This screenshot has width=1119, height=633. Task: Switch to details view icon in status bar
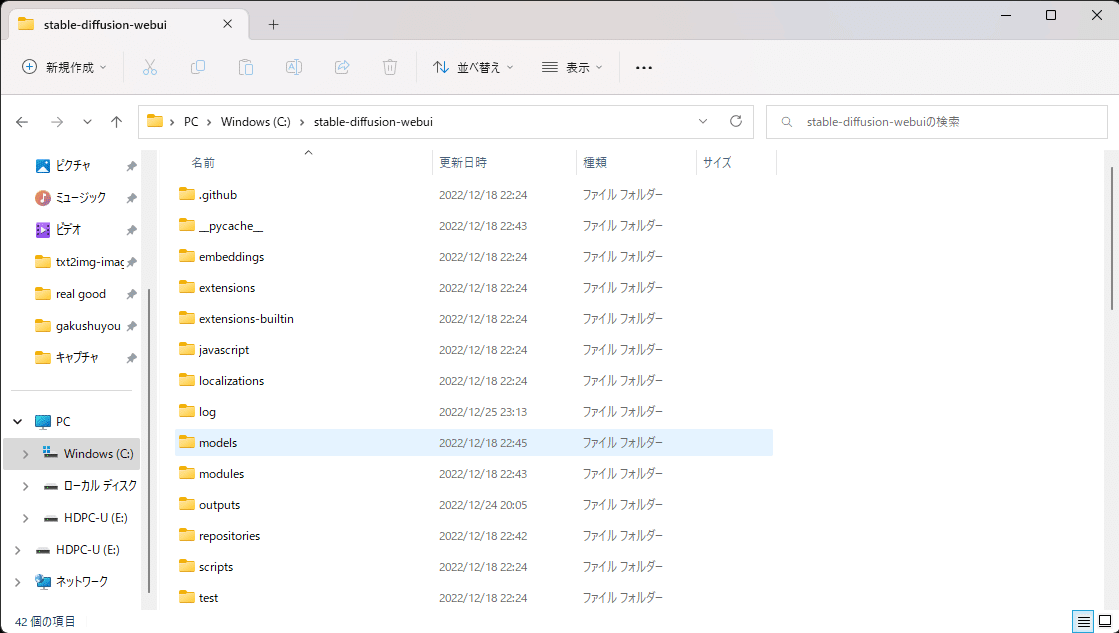point(1083,622)
